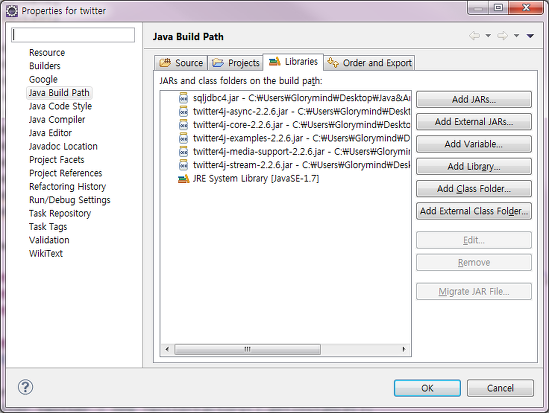
Task: Select Run/Debug Settings page
Action: tap(70, 200)
